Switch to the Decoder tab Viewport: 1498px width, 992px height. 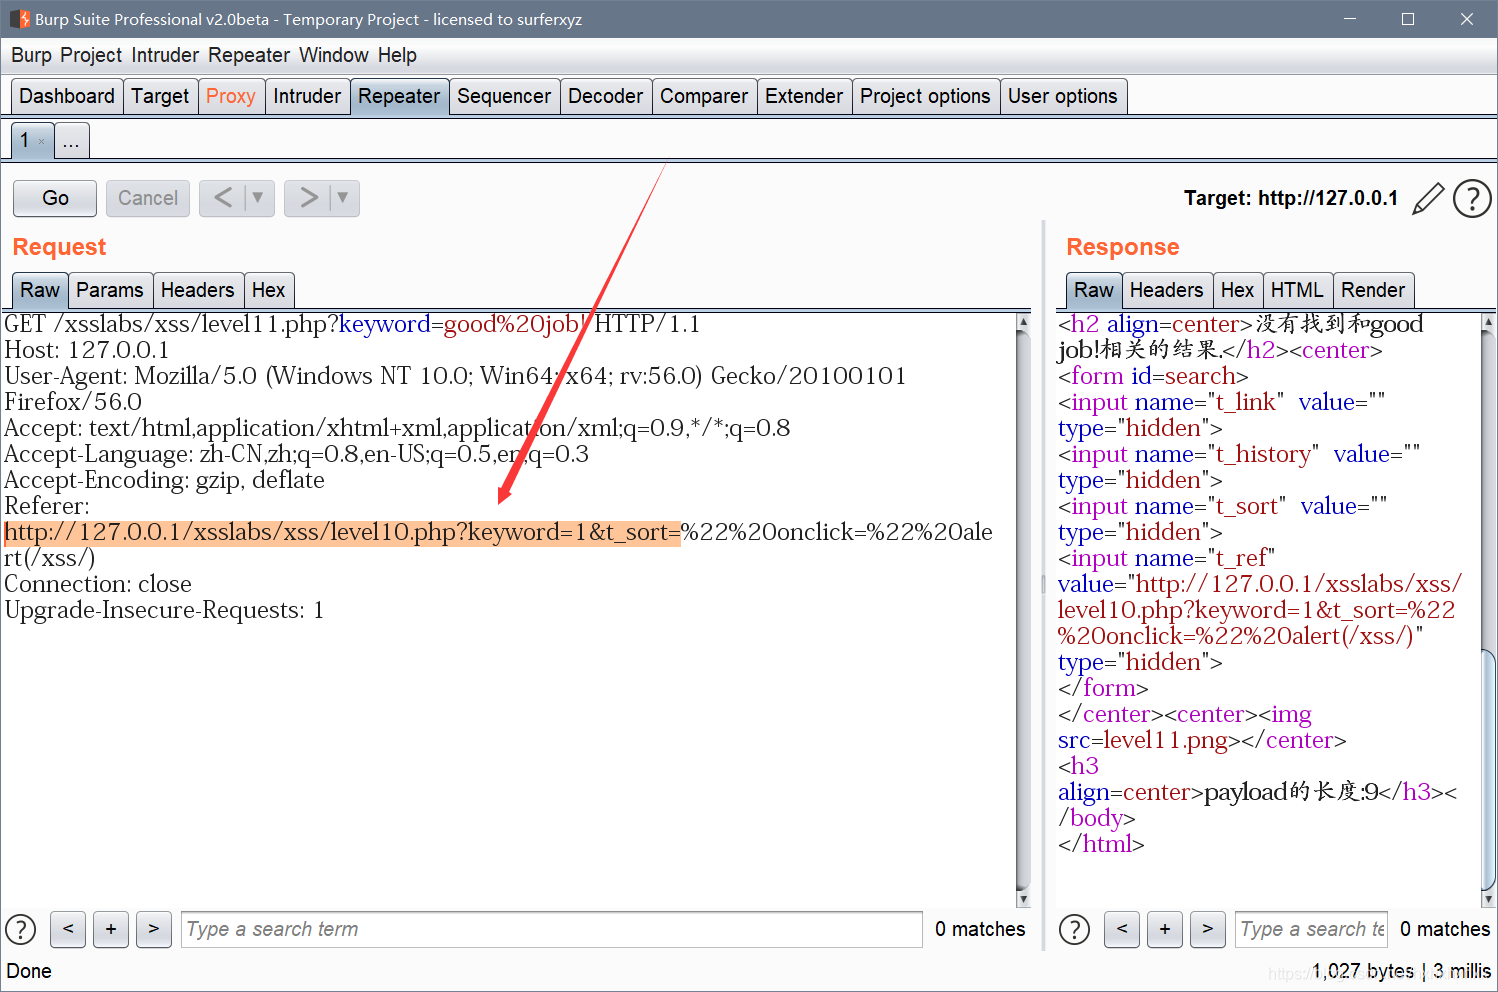click(x=606, y=96)
